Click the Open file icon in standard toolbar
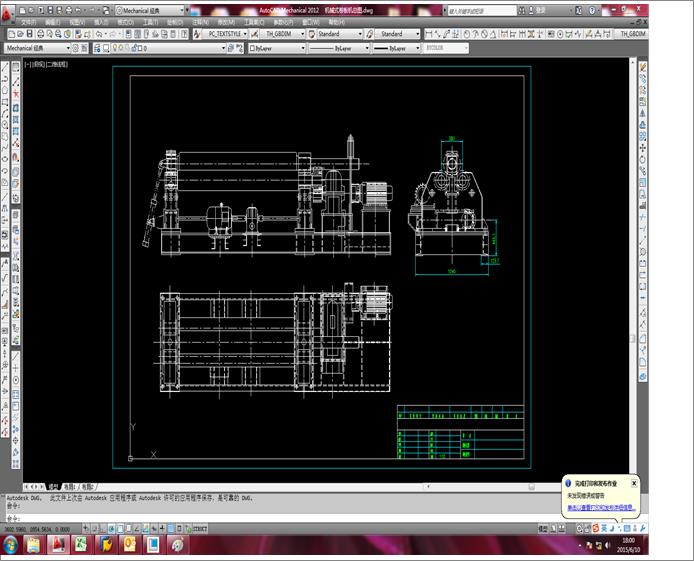 pyautogui.click(x=21, y=34)
